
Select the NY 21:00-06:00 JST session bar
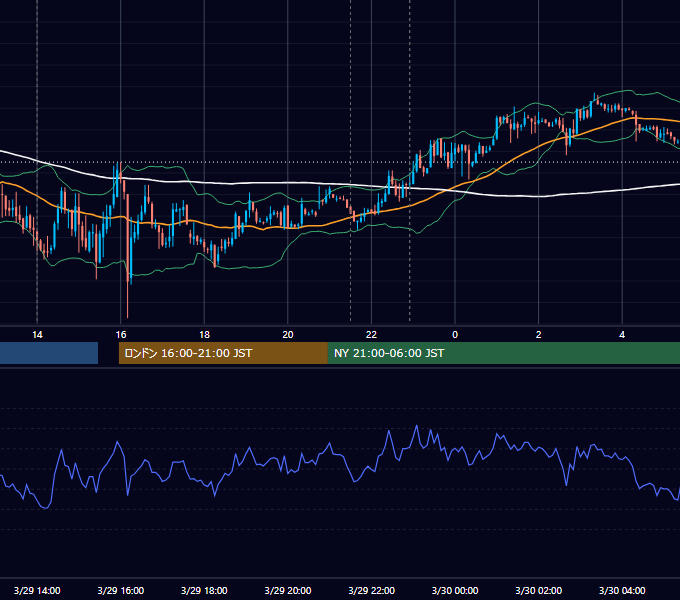[503, 353]
